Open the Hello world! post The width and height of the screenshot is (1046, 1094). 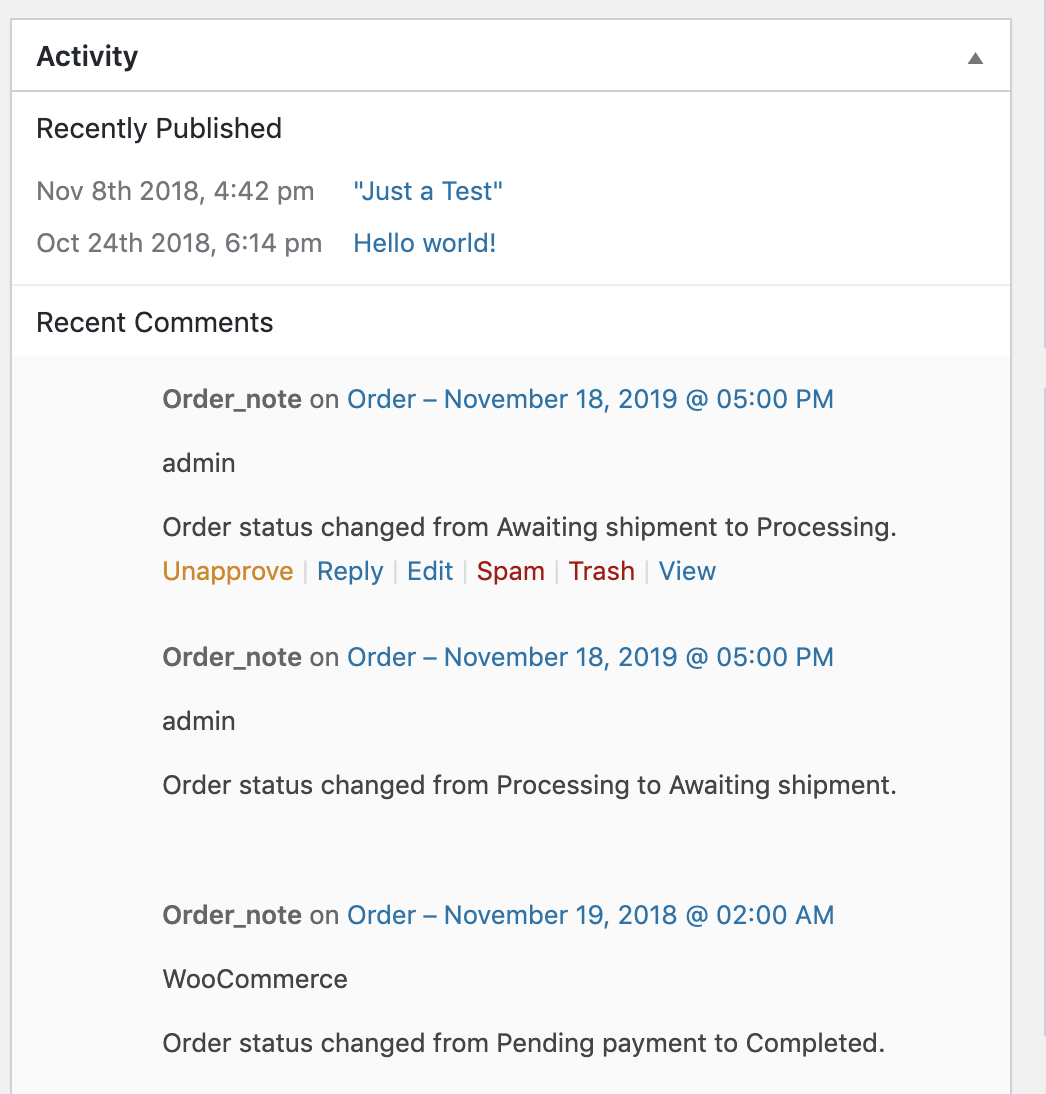[424, 243]
